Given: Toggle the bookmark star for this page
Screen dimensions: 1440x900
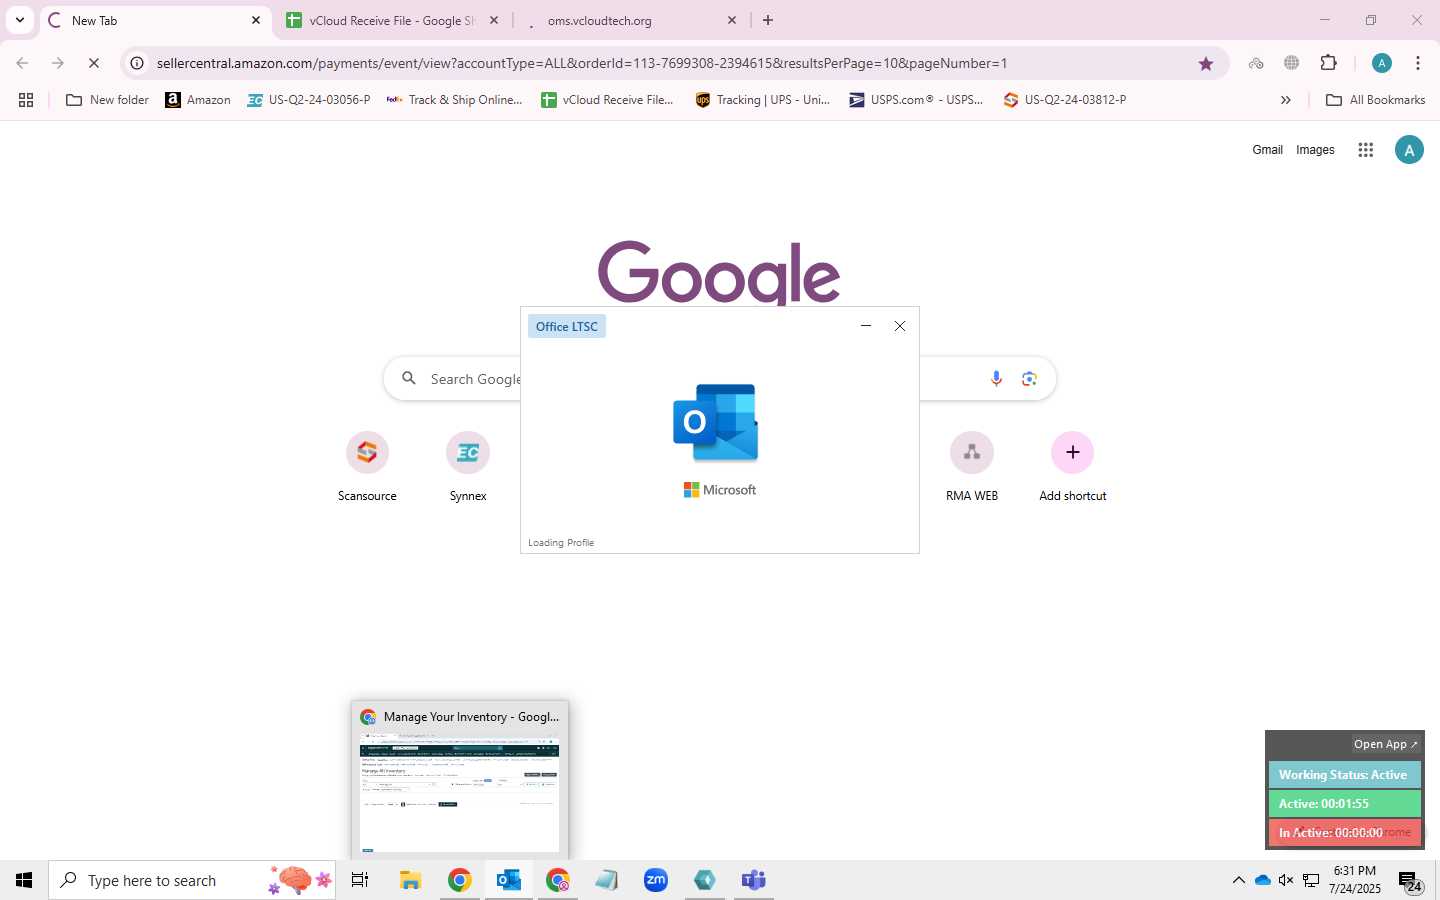Looking at the screenshot, I should click(1206, 63).
